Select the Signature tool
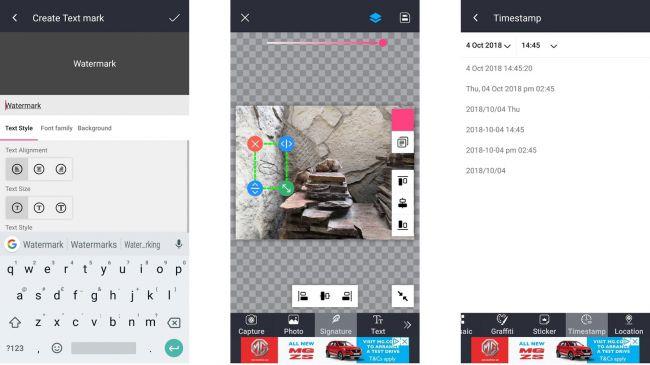The width and height of the screenshot is (650, 365). pyautogui.click(x=336, y=325)
